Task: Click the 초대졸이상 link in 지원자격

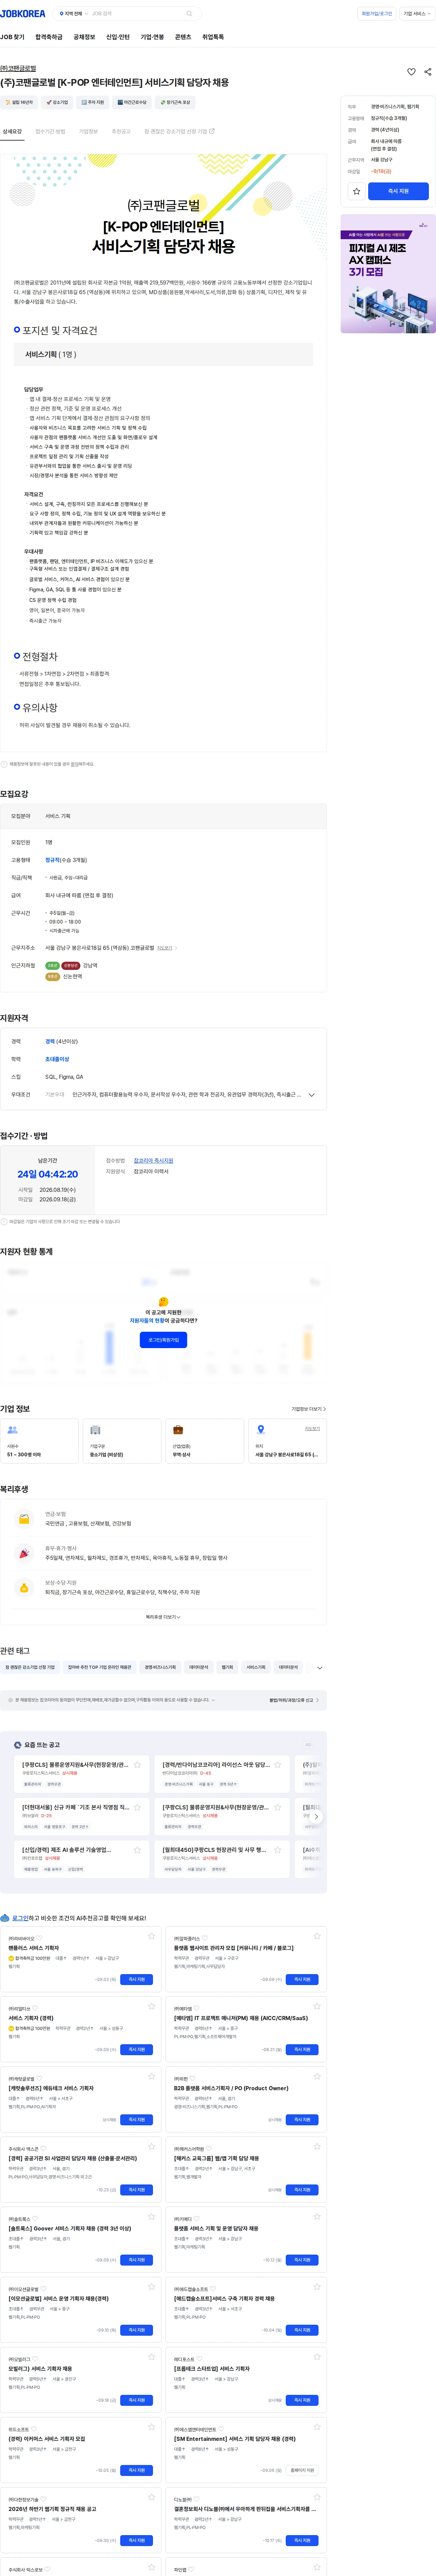Action: pos(57,1059)
